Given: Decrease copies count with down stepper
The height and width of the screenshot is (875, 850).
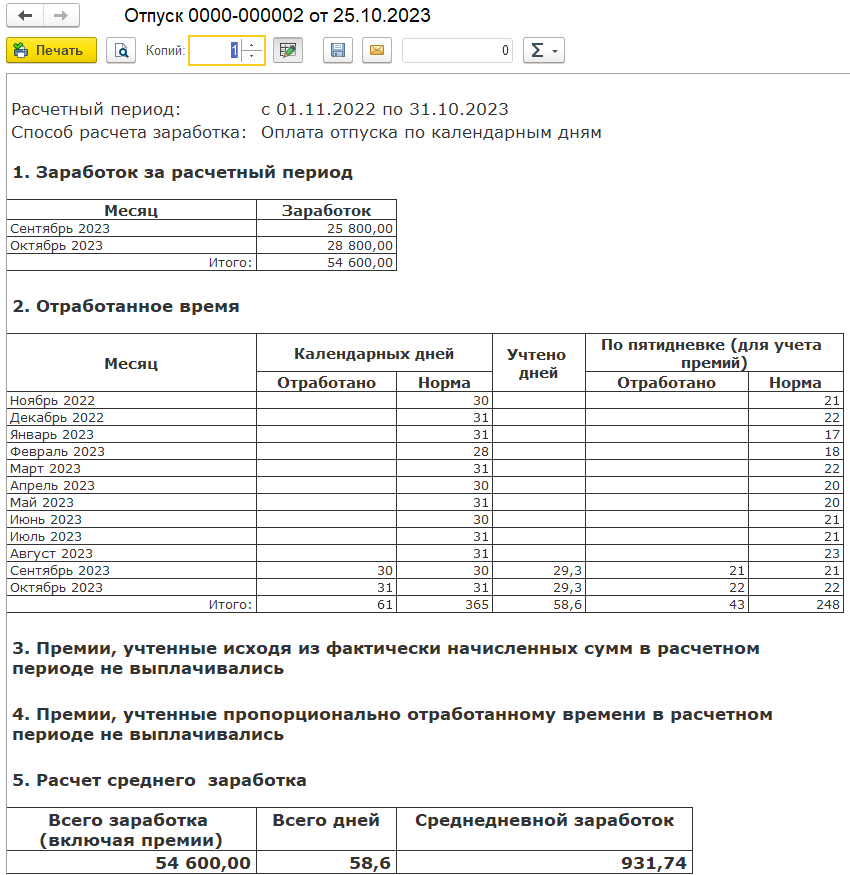Looking at the screenshot, I should (252, 56).
